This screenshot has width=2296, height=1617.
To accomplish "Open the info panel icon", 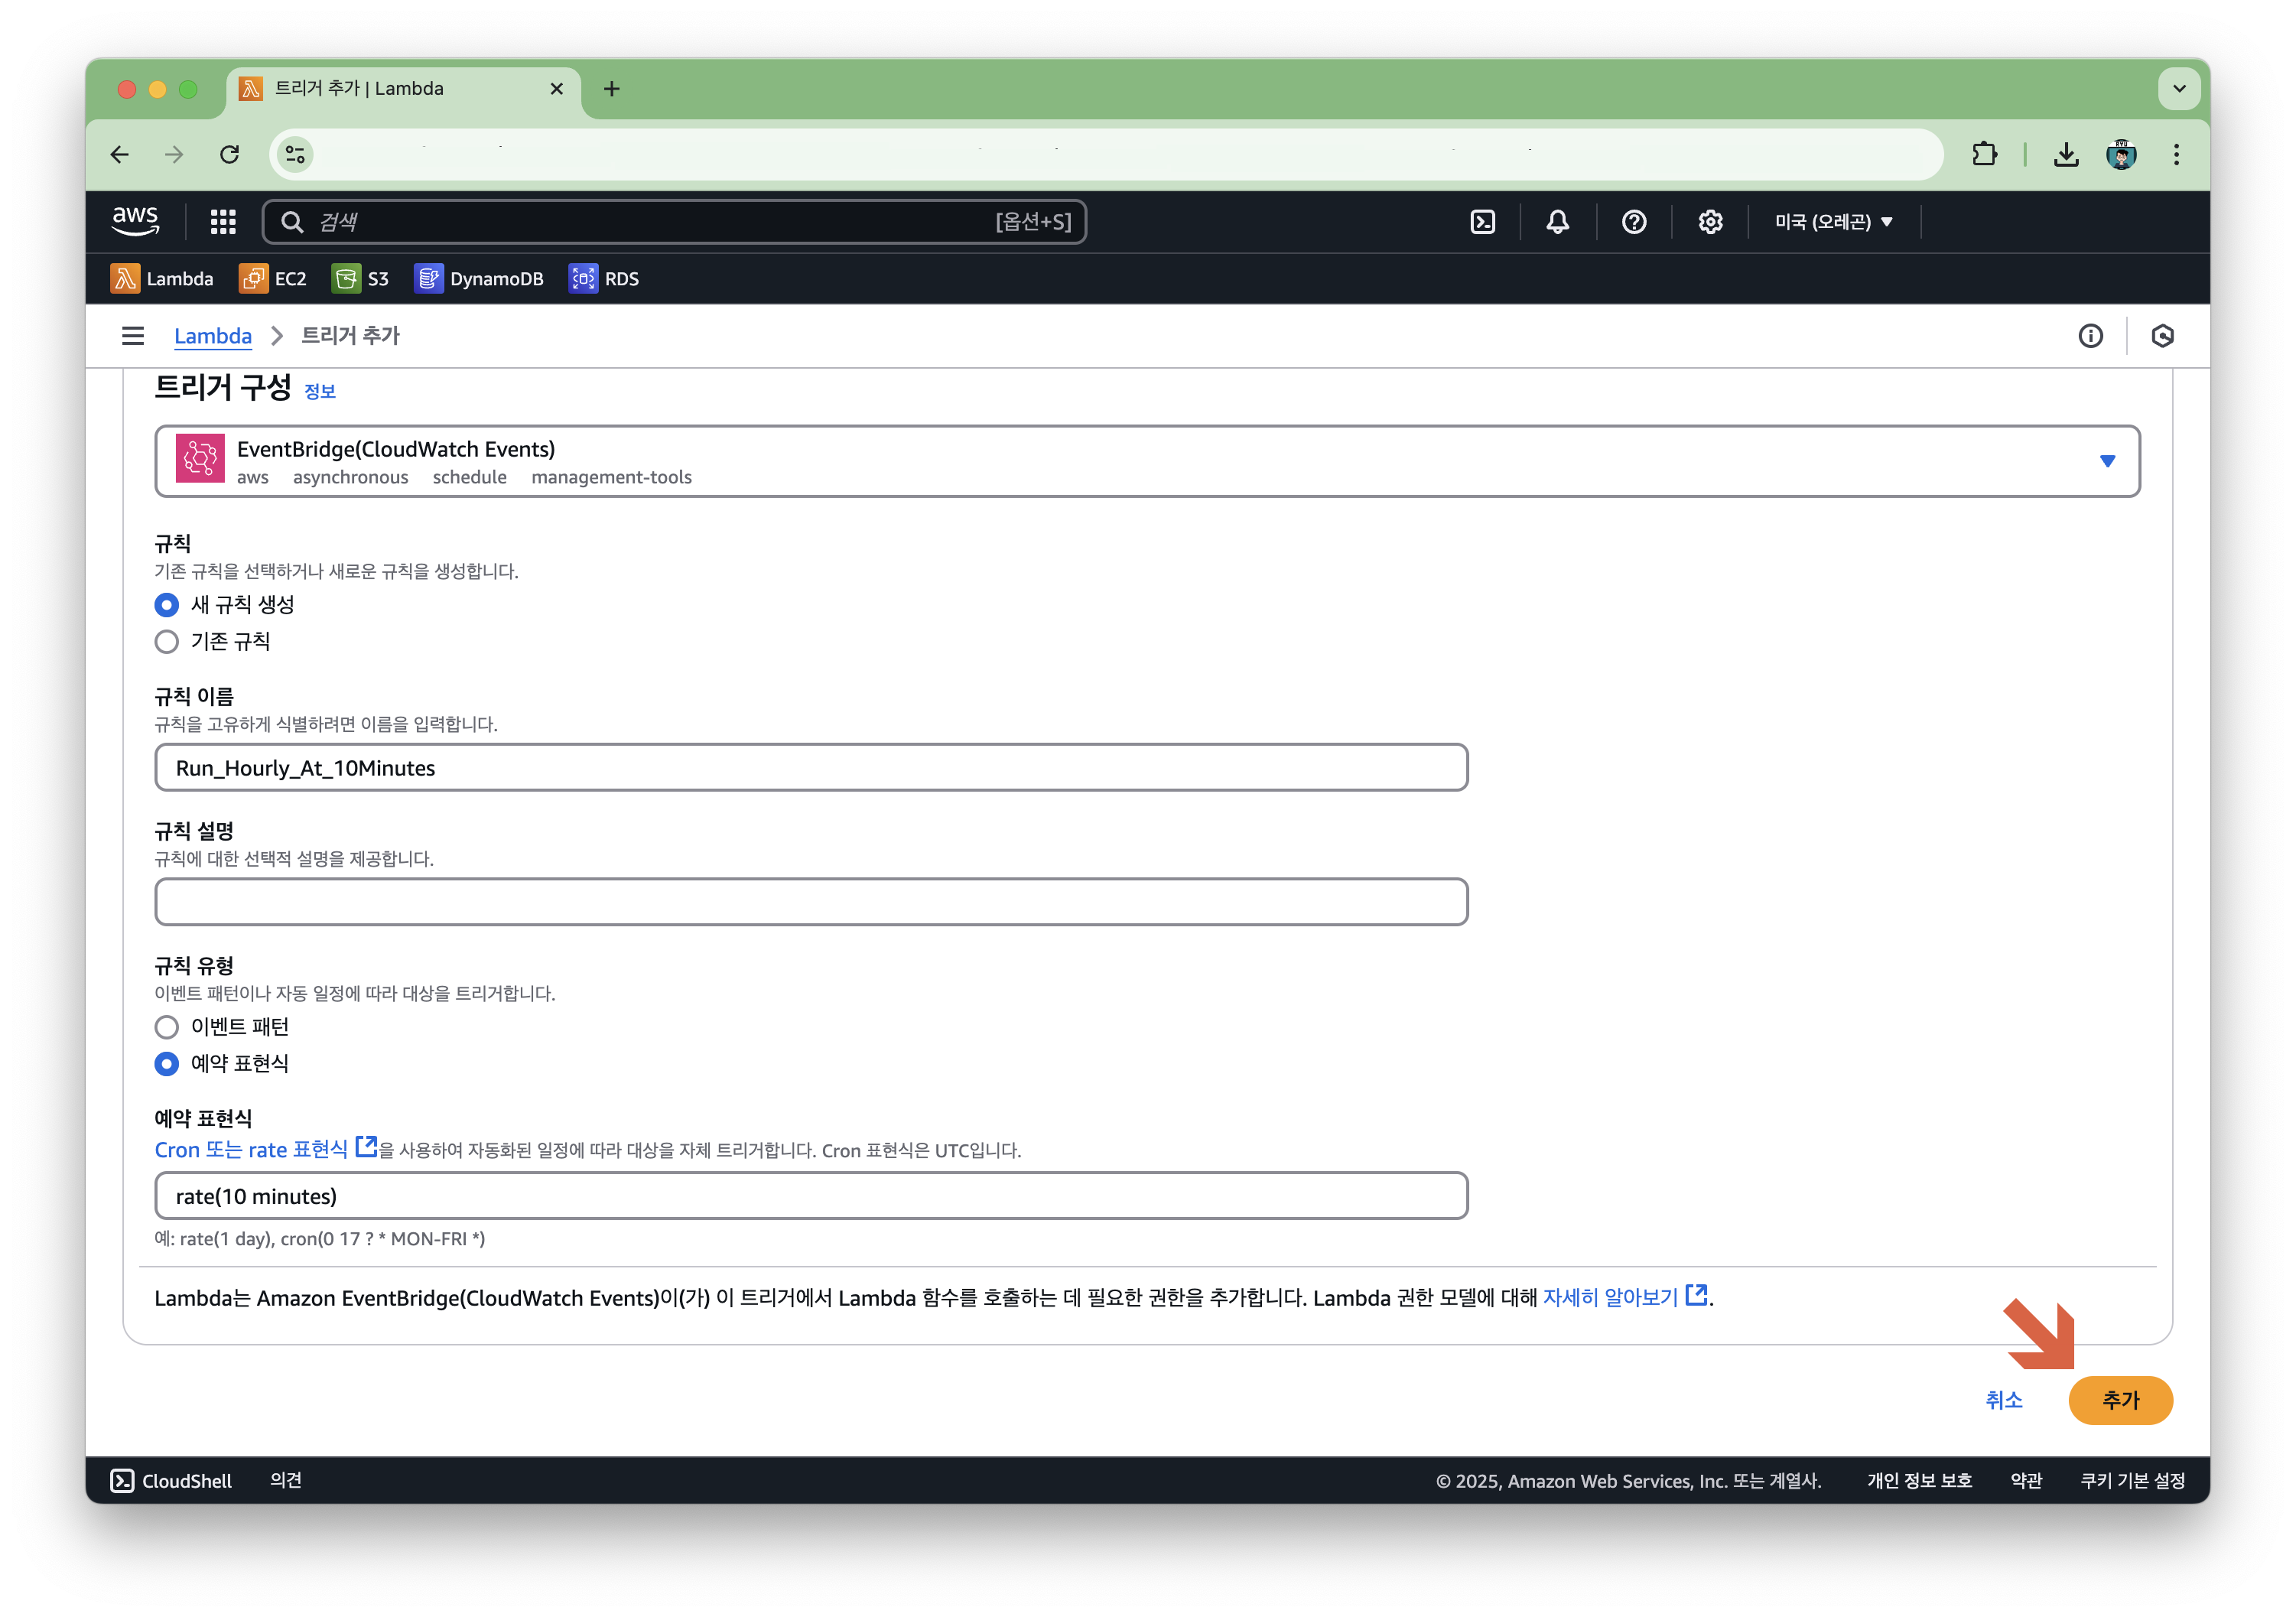I will (x=2090, y=336).
